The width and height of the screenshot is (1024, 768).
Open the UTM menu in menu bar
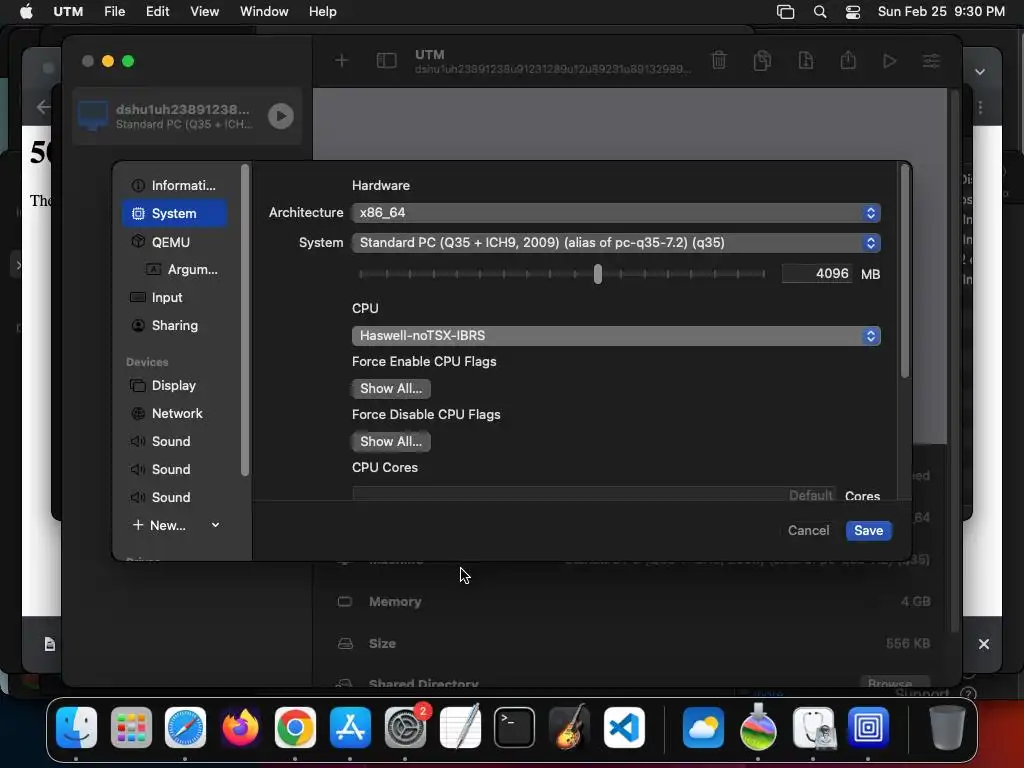click(x=68, y=11)
